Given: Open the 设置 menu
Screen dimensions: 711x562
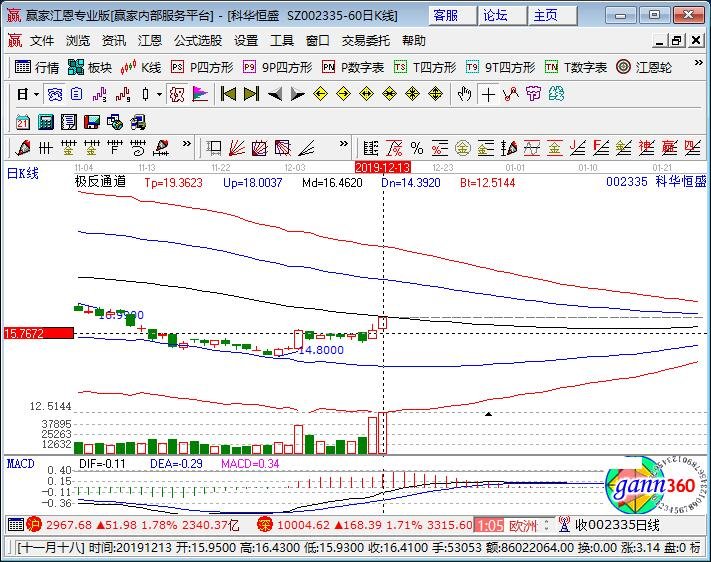Looking at the screenshot, I should point(246,41).
